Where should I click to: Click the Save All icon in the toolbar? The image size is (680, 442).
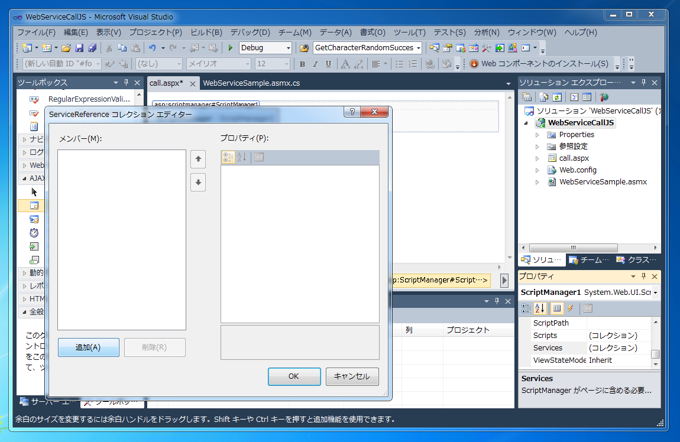[x=92, y=48]
